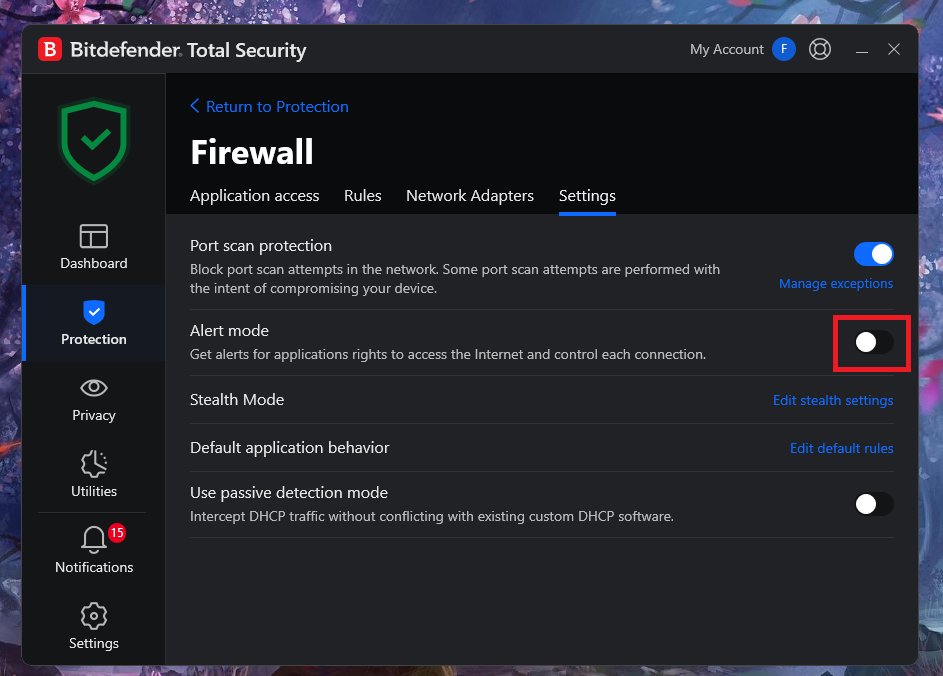The width and height of the screenshot is (943, 676).
Task: Click the Use passive detection mode heading
Action: click(289, 493)
